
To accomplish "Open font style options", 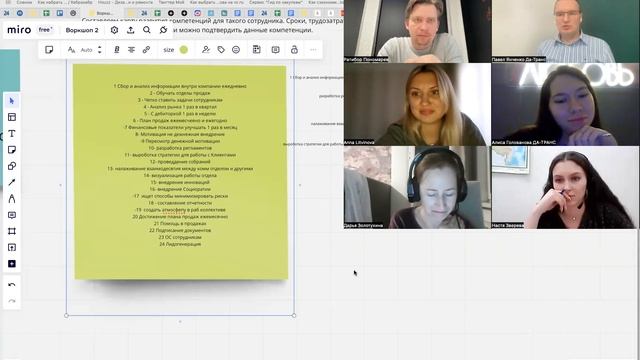I will click(x=71, y=50).
